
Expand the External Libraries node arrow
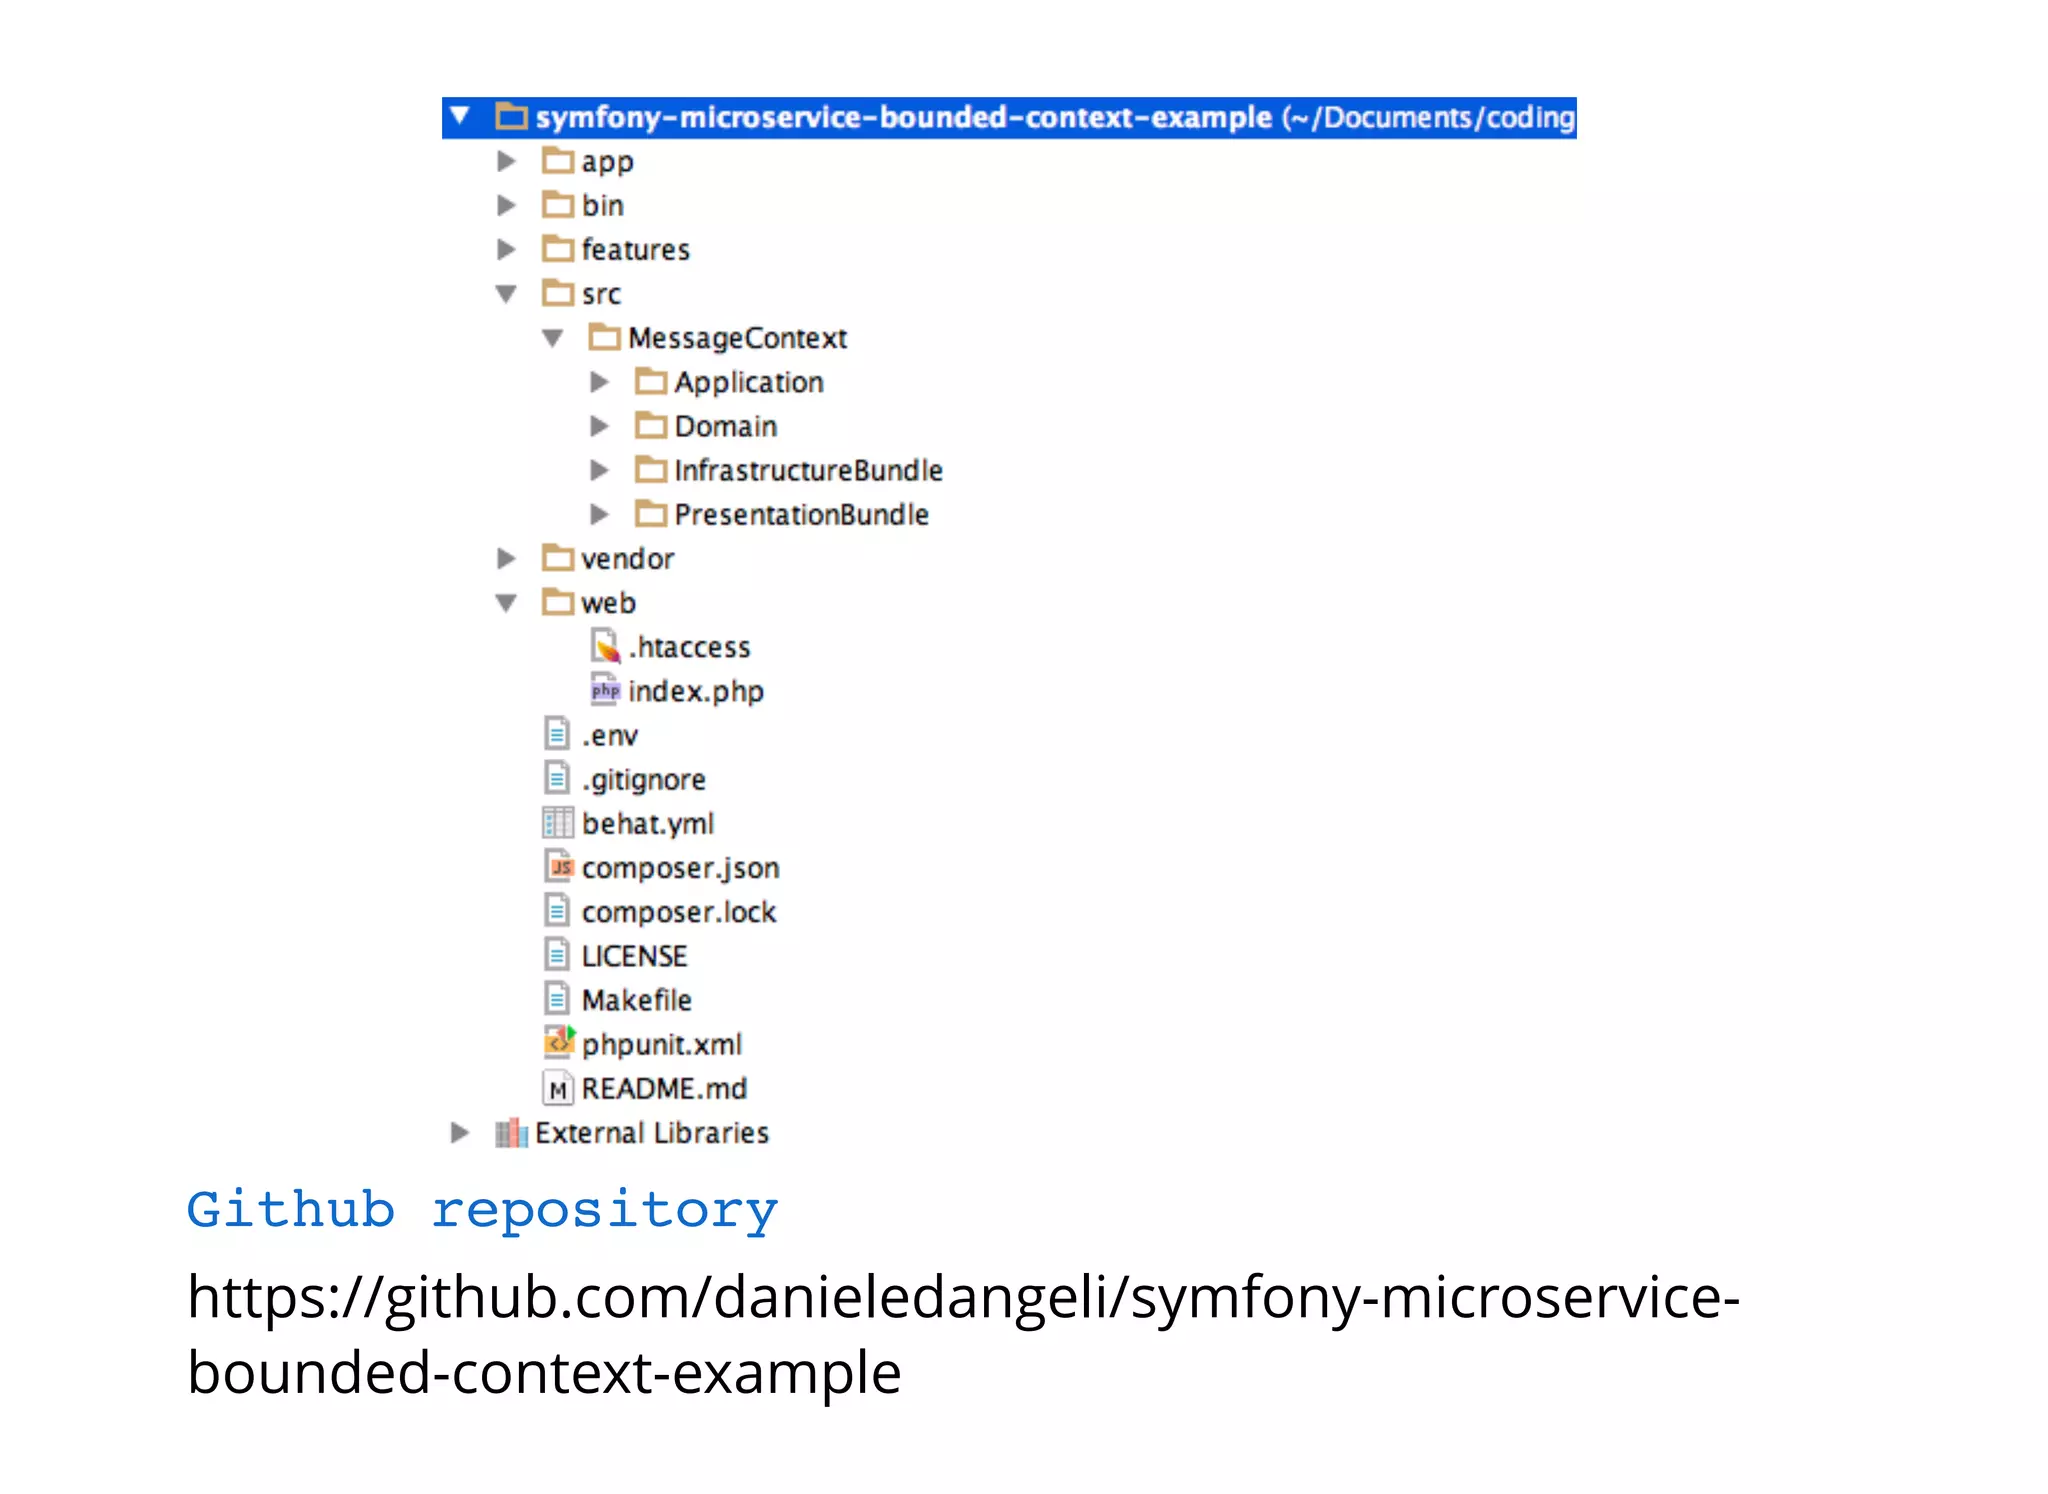tap(460, 1133)
